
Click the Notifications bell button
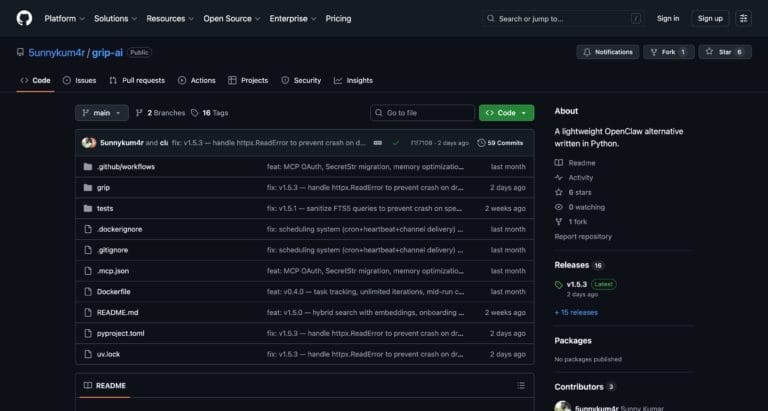(608, 52)
